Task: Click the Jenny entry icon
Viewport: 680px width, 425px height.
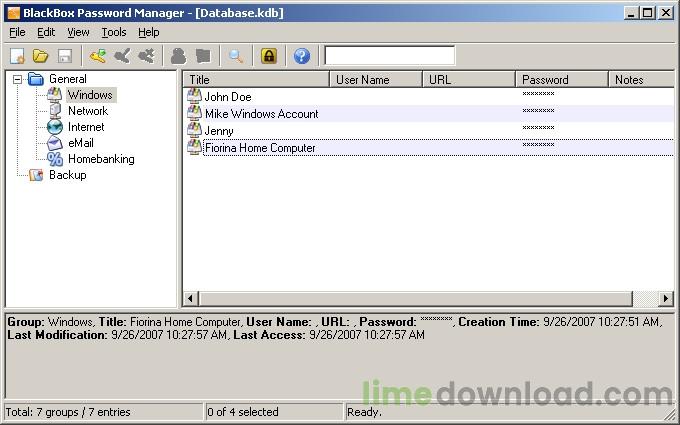Action: [x=194, y=130]
